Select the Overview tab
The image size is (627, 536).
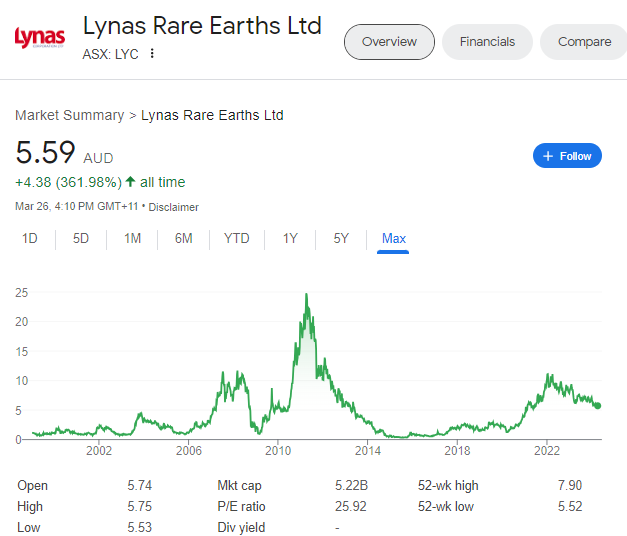[389, 42]
